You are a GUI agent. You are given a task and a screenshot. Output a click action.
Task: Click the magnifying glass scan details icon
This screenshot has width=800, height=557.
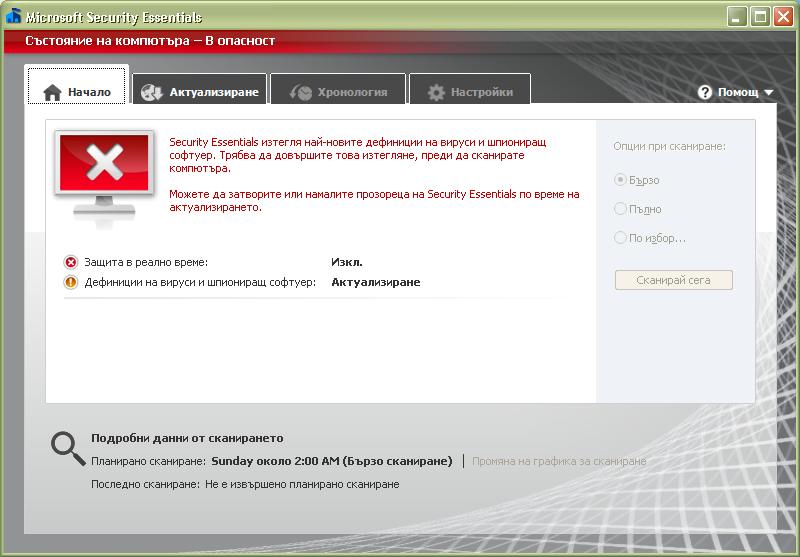coord(68,448)
